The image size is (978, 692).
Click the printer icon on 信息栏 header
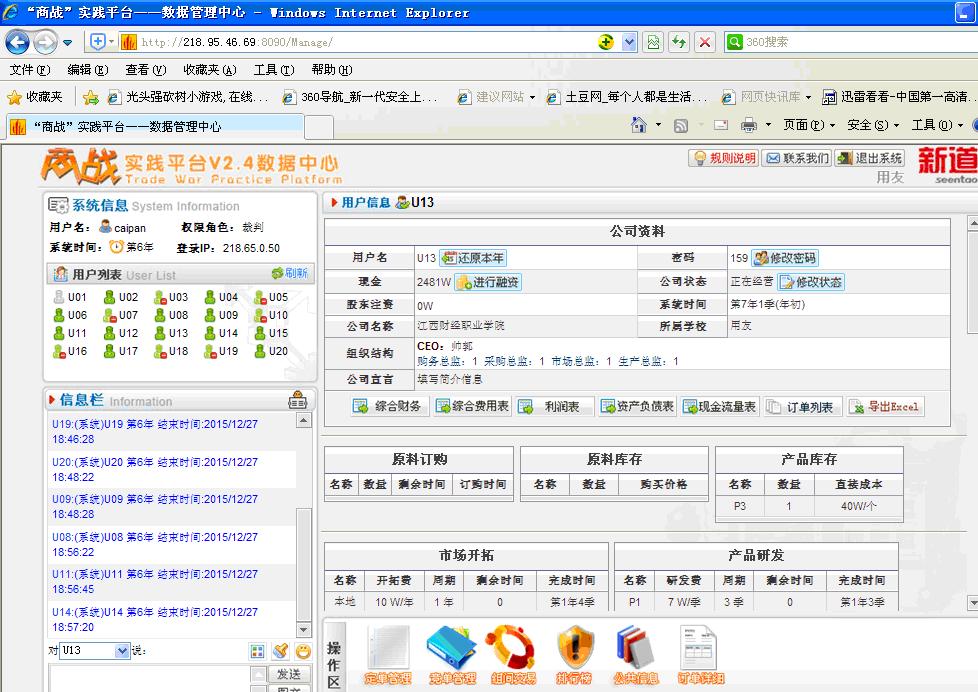pos(297,400)
